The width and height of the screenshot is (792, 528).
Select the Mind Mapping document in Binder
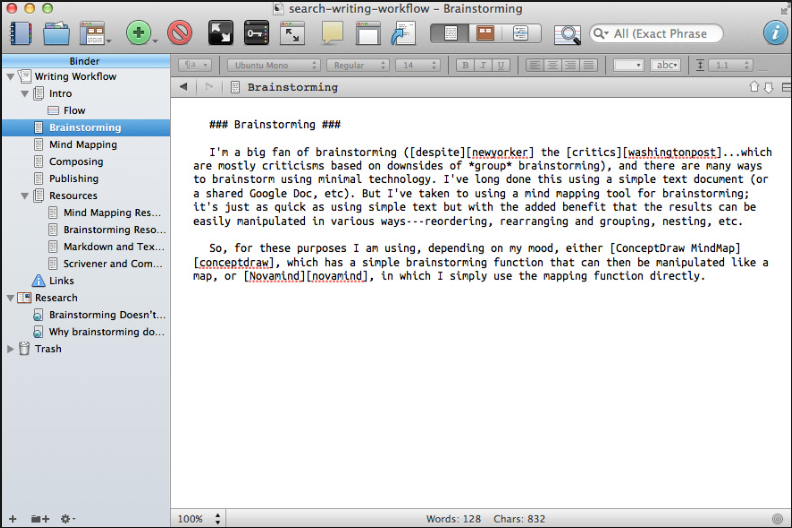coord(83,145)
